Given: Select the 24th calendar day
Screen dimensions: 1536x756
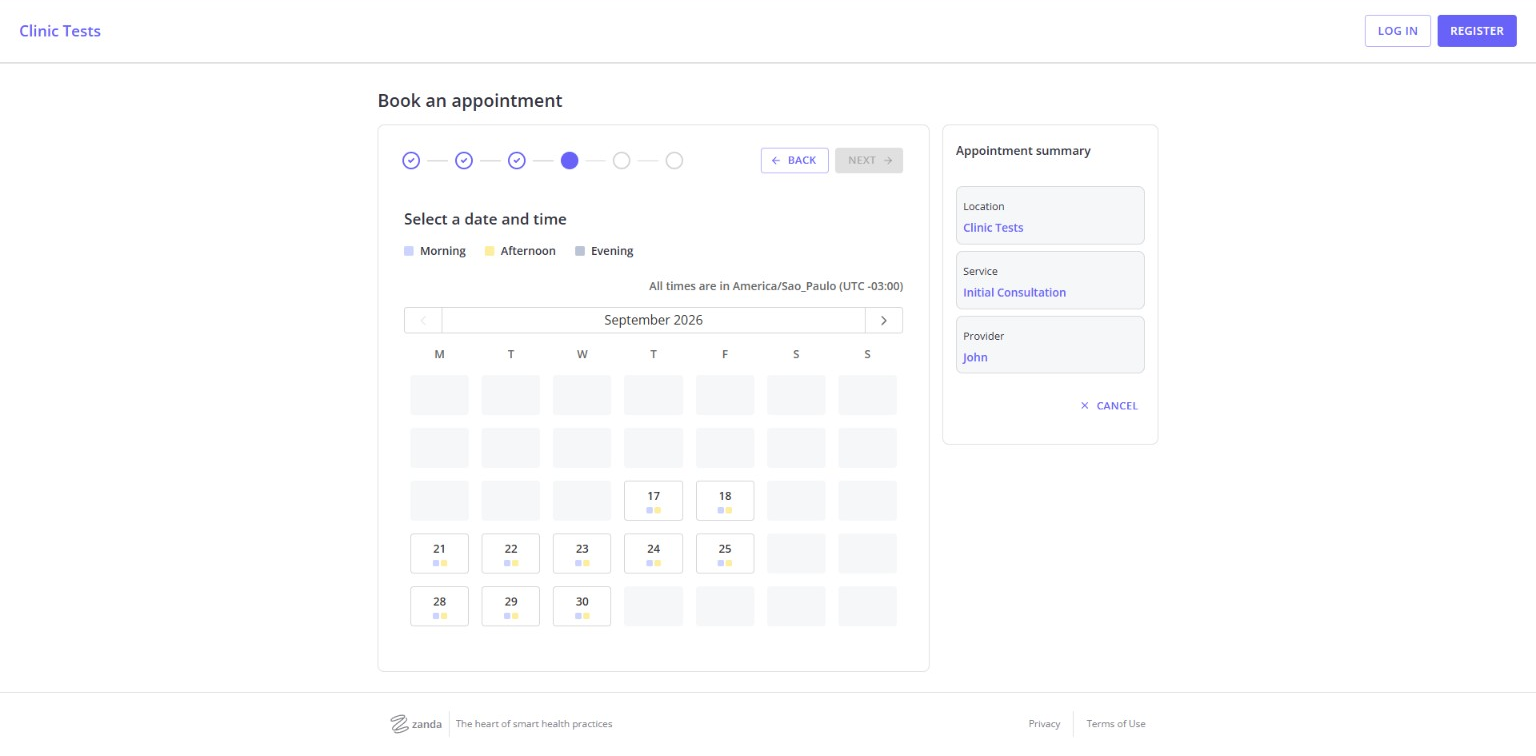Looking at the screenshot, I should coord(653,554).
